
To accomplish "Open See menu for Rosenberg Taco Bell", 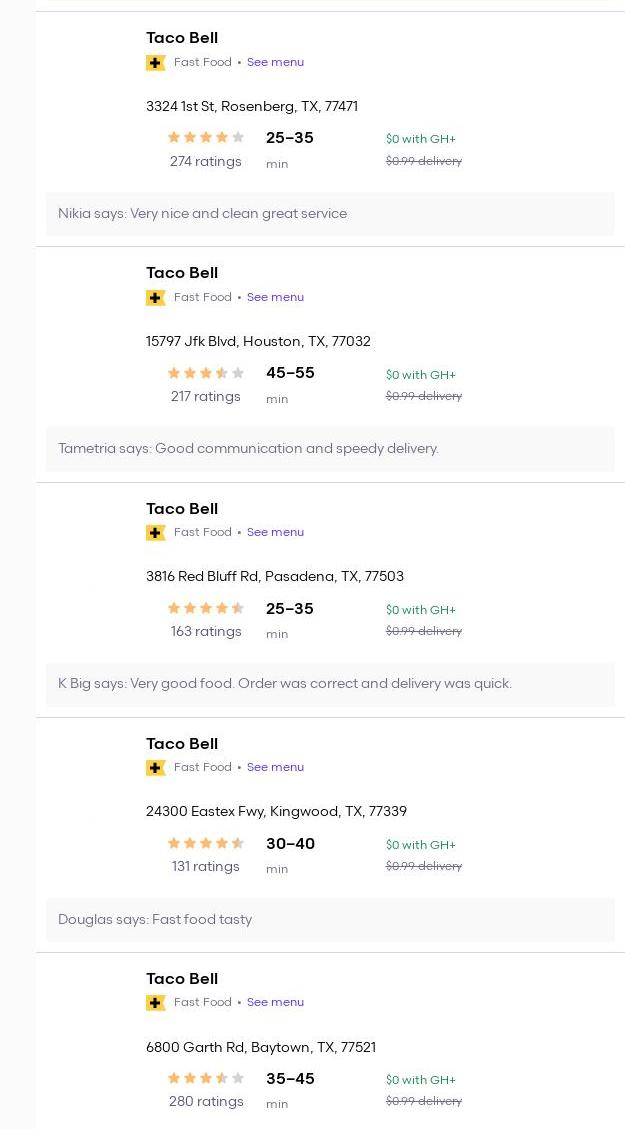I will click(275, 62).
